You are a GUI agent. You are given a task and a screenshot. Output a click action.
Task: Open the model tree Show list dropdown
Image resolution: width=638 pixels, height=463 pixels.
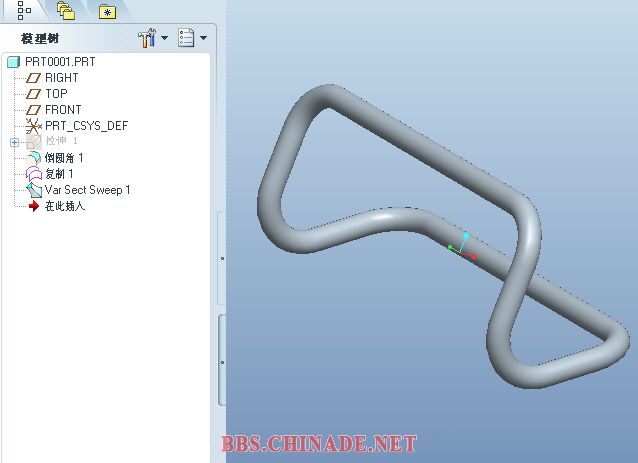(x=191, y=38)
